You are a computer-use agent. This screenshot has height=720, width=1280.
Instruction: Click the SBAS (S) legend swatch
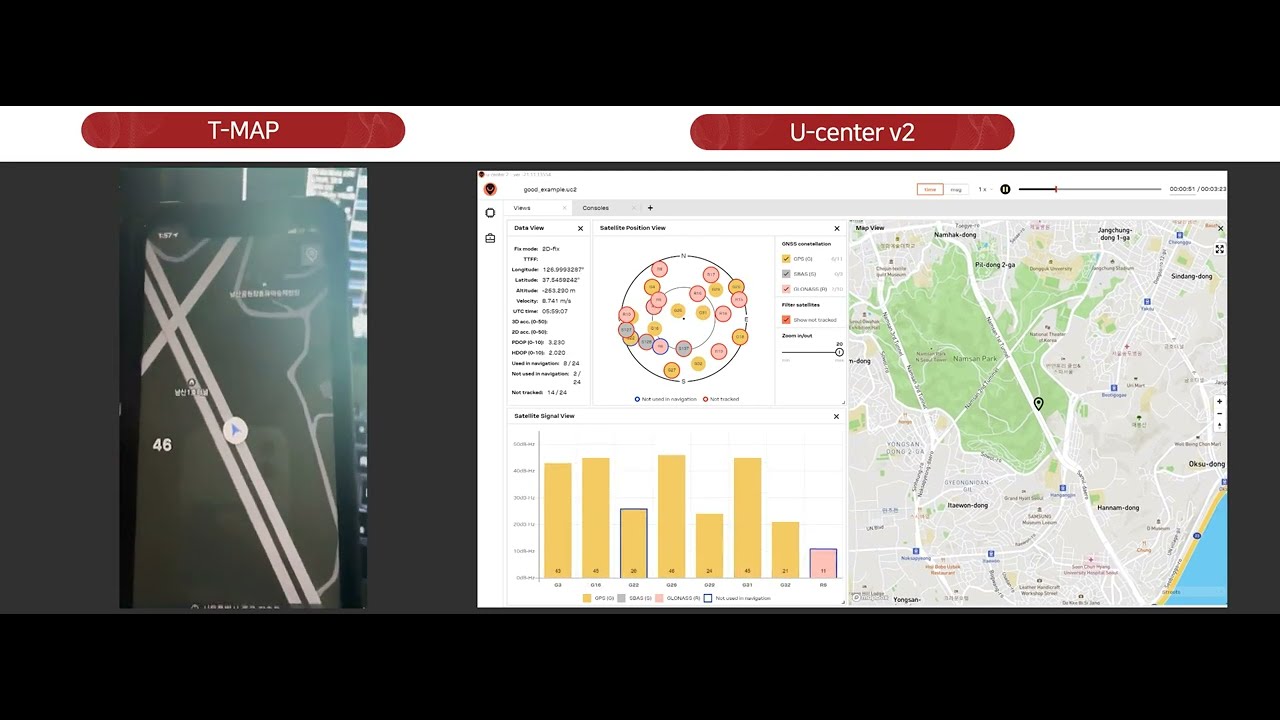click(621, 598)
